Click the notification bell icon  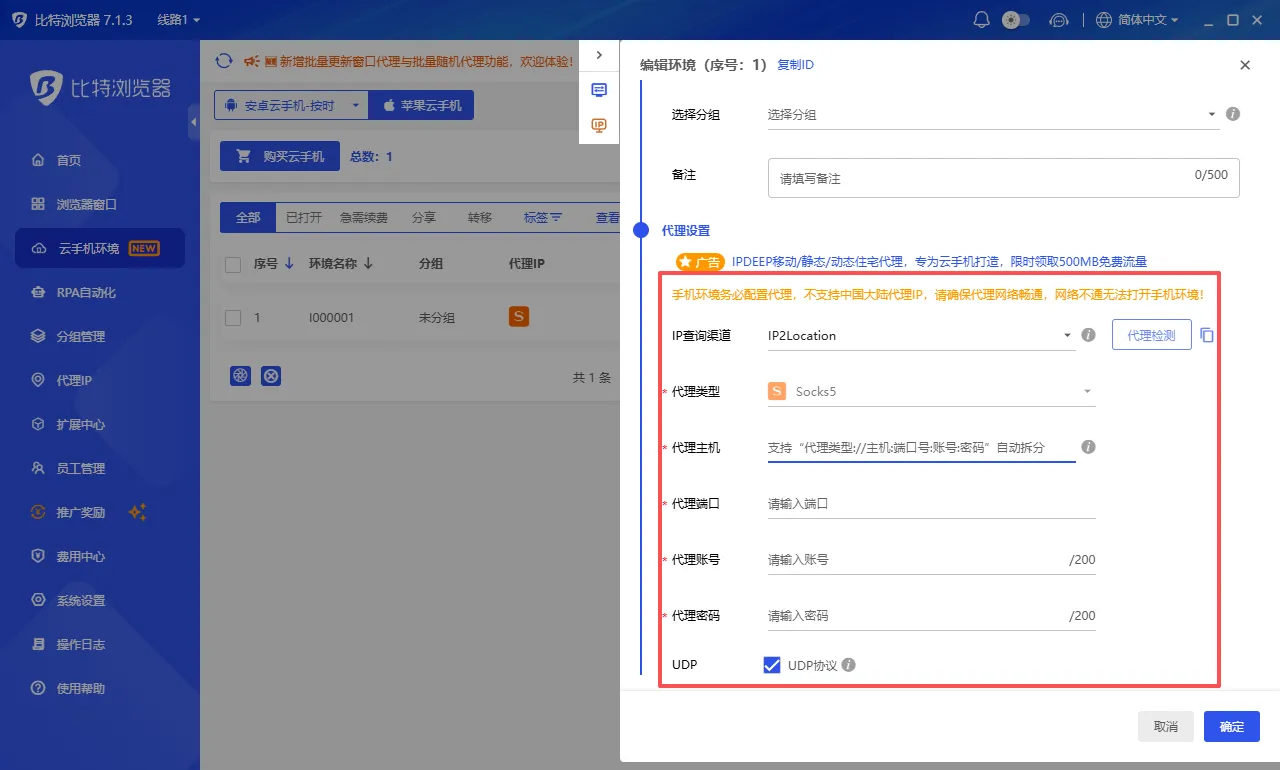point(982,20)
